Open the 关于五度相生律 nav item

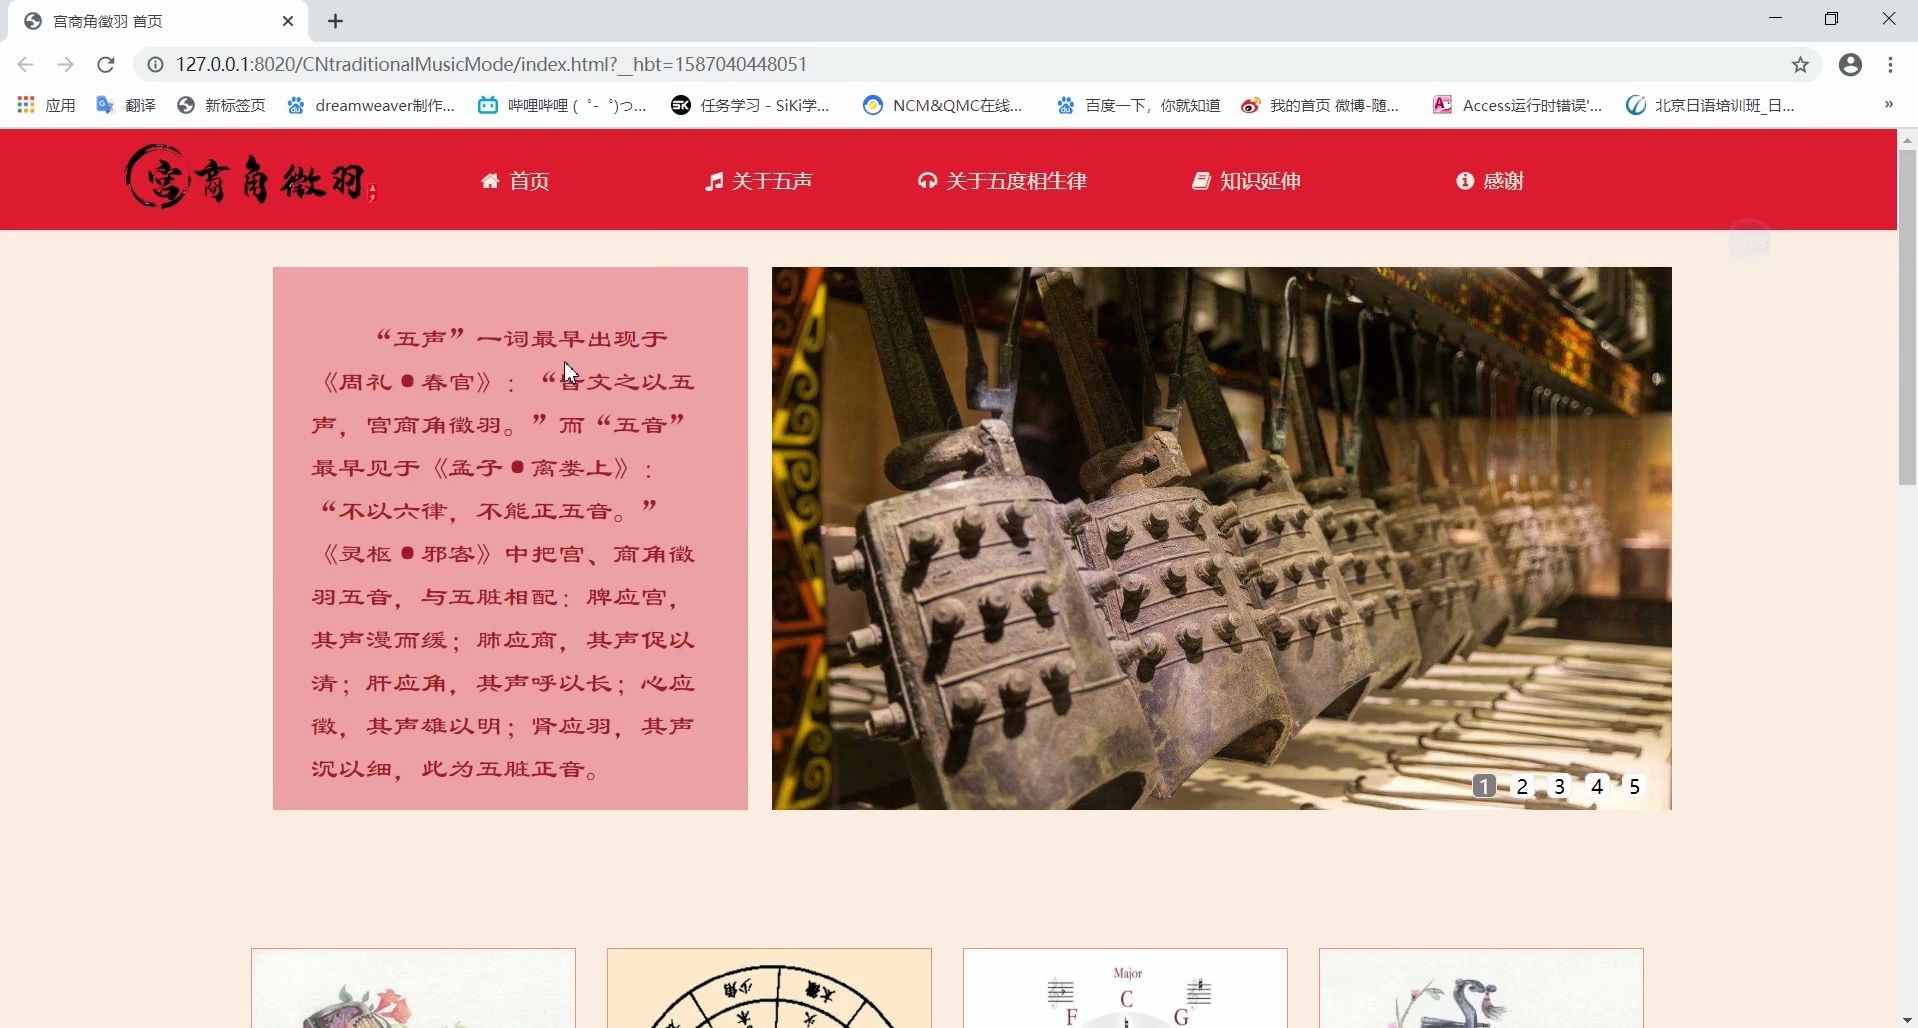pos(1002,181)
